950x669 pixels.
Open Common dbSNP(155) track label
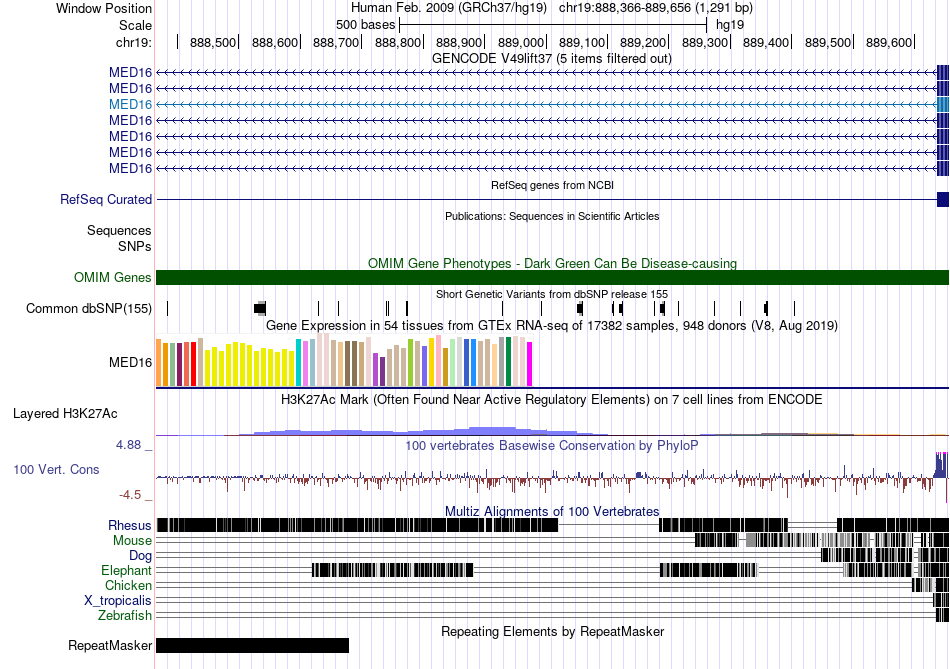pos(89,308)
